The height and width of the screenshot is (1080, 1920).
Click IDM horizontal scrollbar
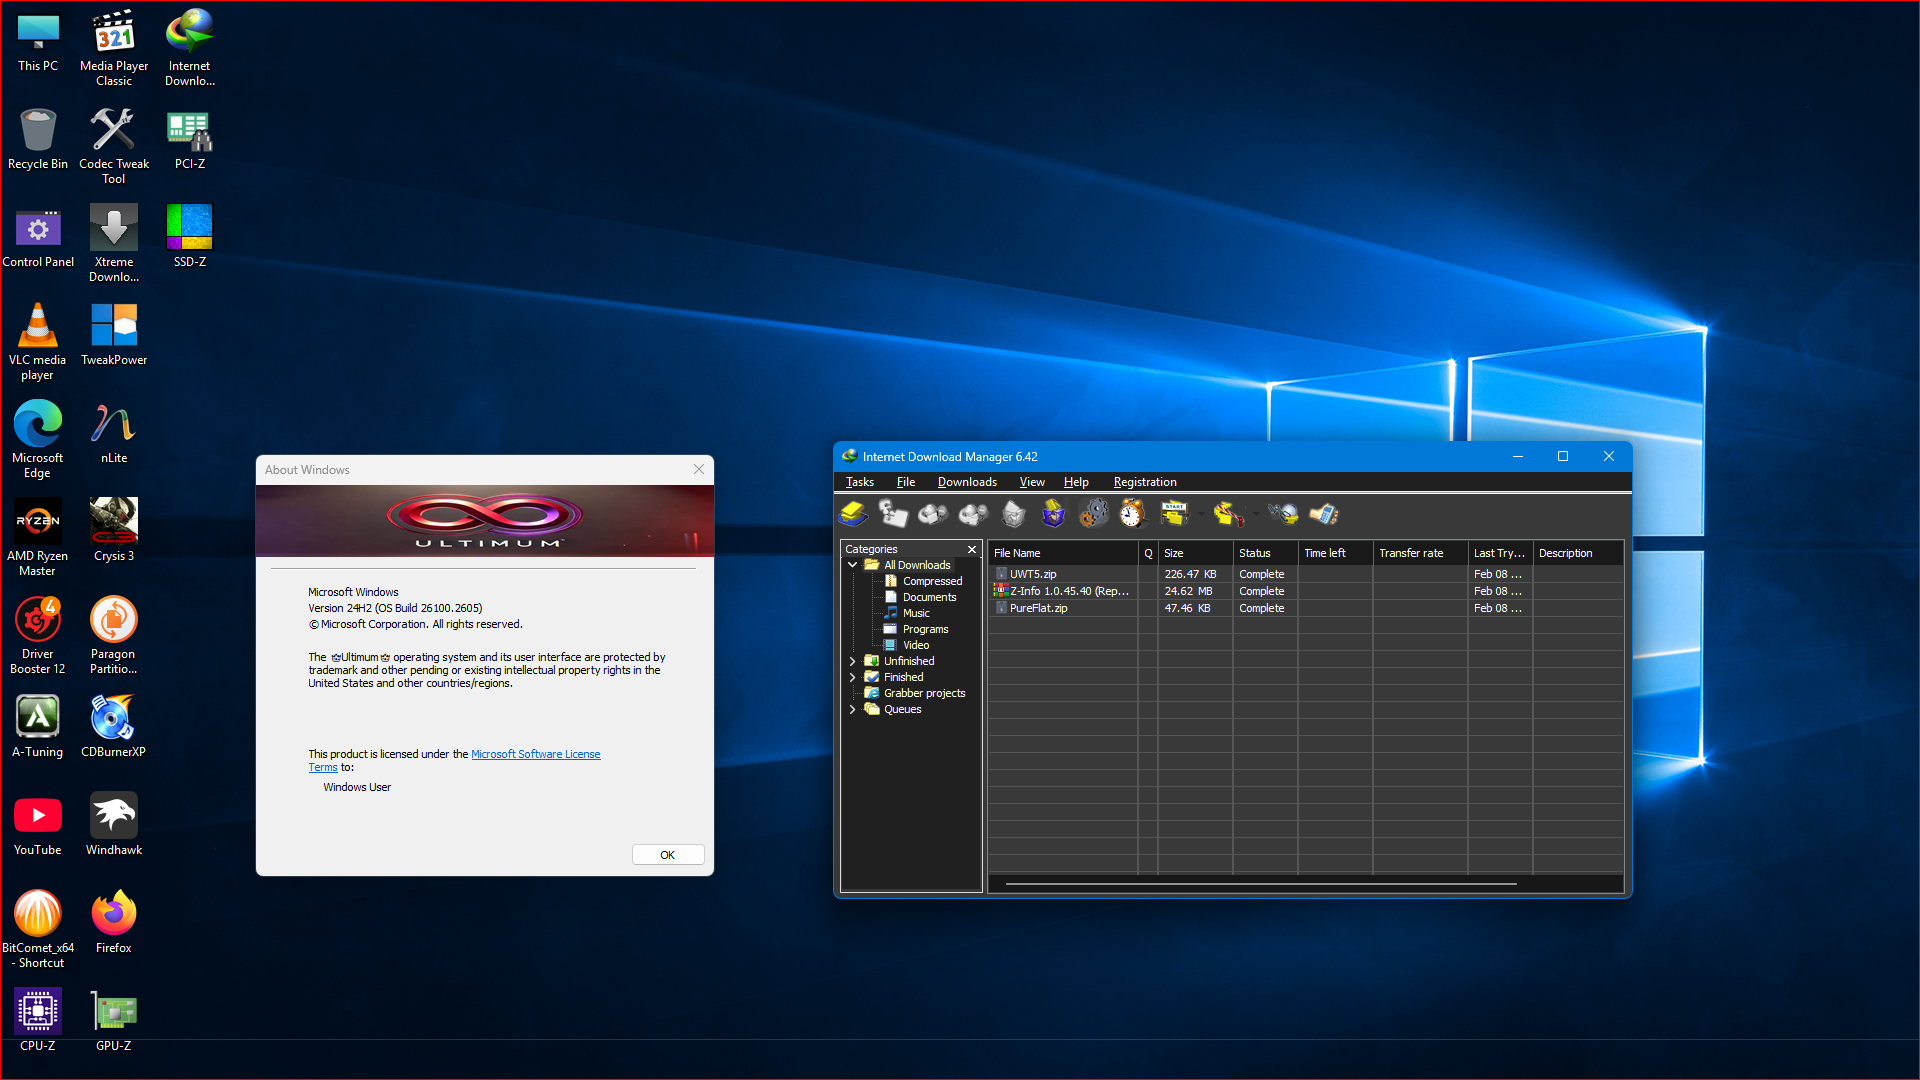click(1261, 884)
